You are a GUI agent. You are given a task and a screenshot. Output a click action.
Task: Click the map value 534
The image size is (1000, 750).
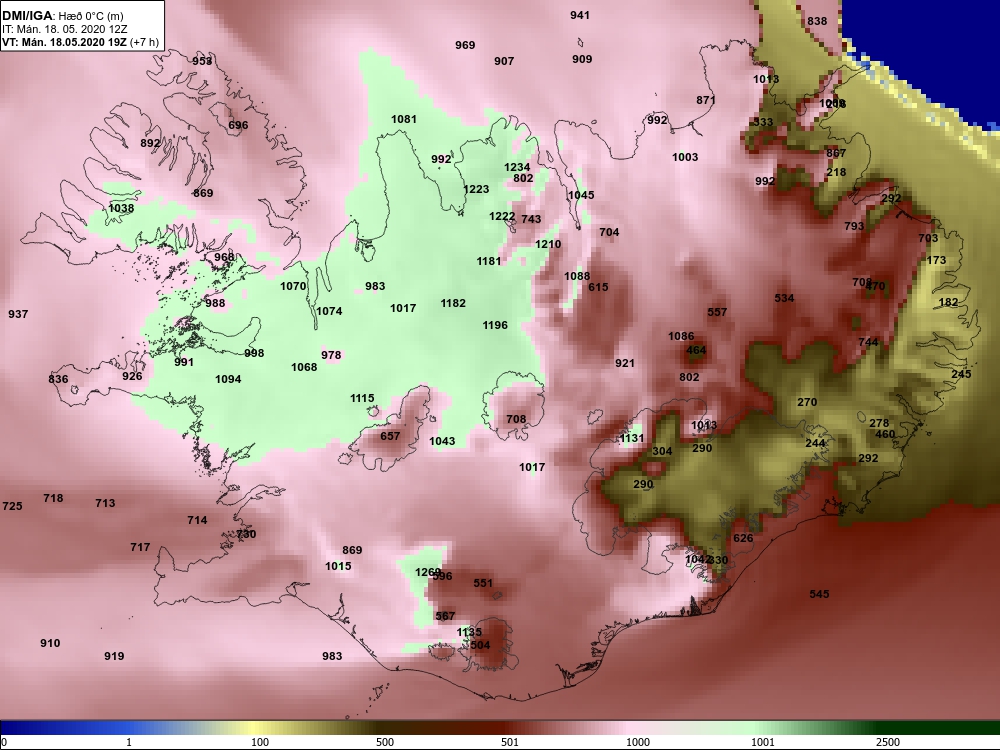(x=784, y=298)
